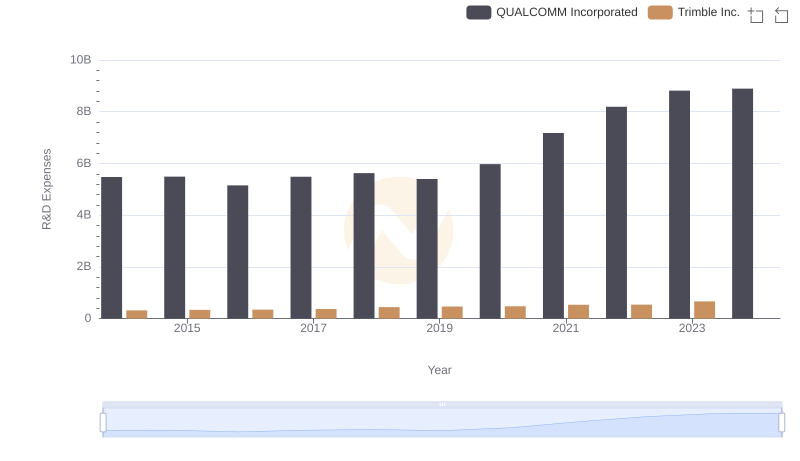Click the 'Year' axis title
This screenshot has height=461, width=800.
[x=439, y=370]
